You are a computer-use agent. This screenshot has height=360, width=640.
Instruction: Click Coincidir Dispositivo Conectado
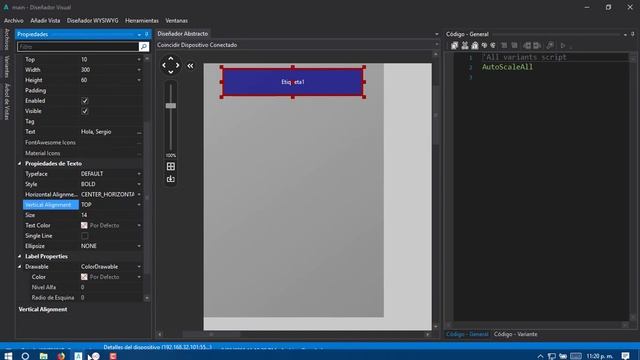click(x=197, y=45)
